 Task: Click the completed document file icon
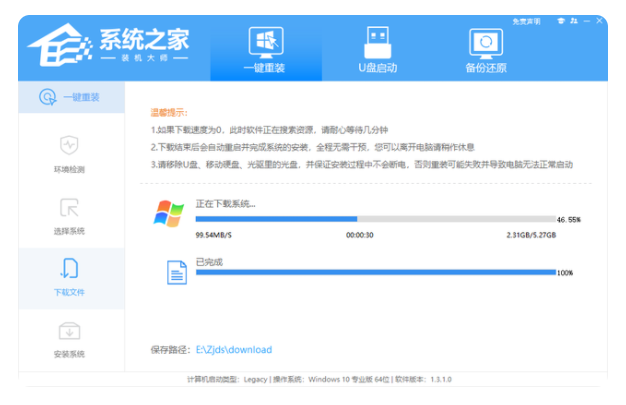click(x=176, y=271)
